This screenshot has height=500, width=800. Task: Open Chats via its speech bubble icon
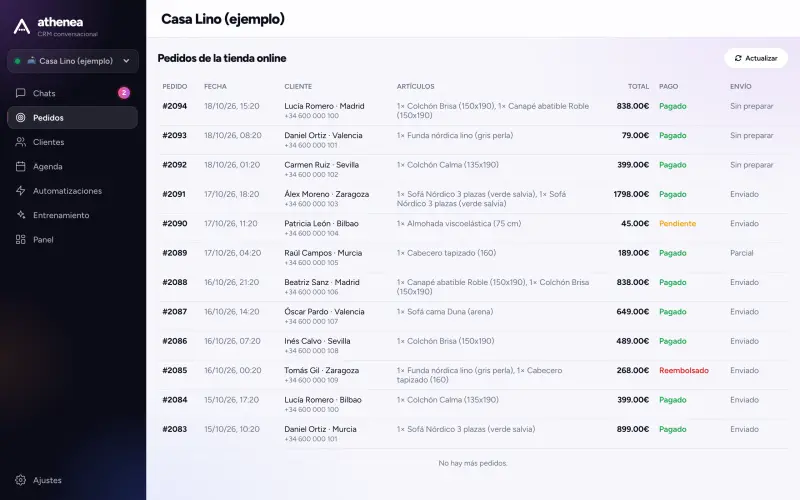[x=20, y=93]
